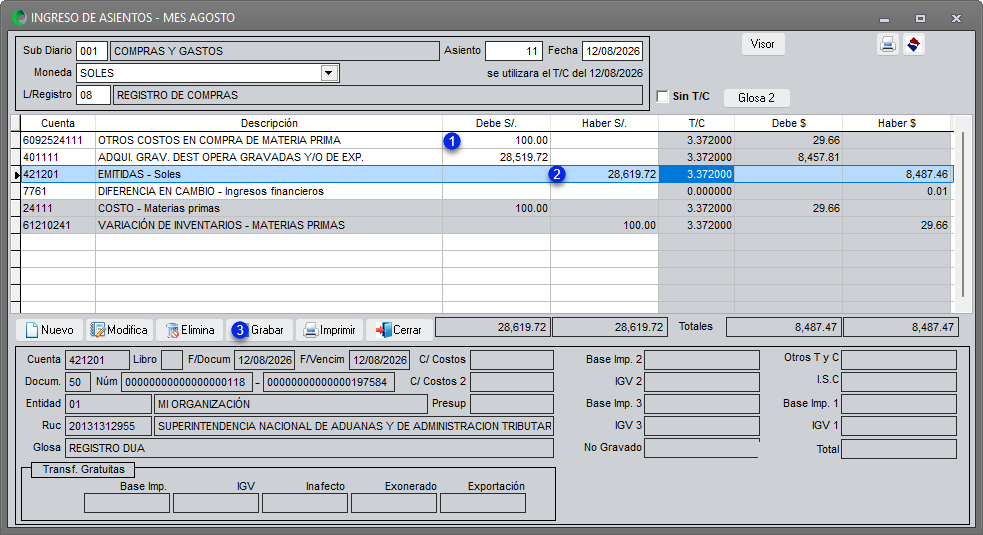Image resolution: width=983 pixels, height=535 pixels.
Task: Click document number field ending 197584
Action: point(329,382)
